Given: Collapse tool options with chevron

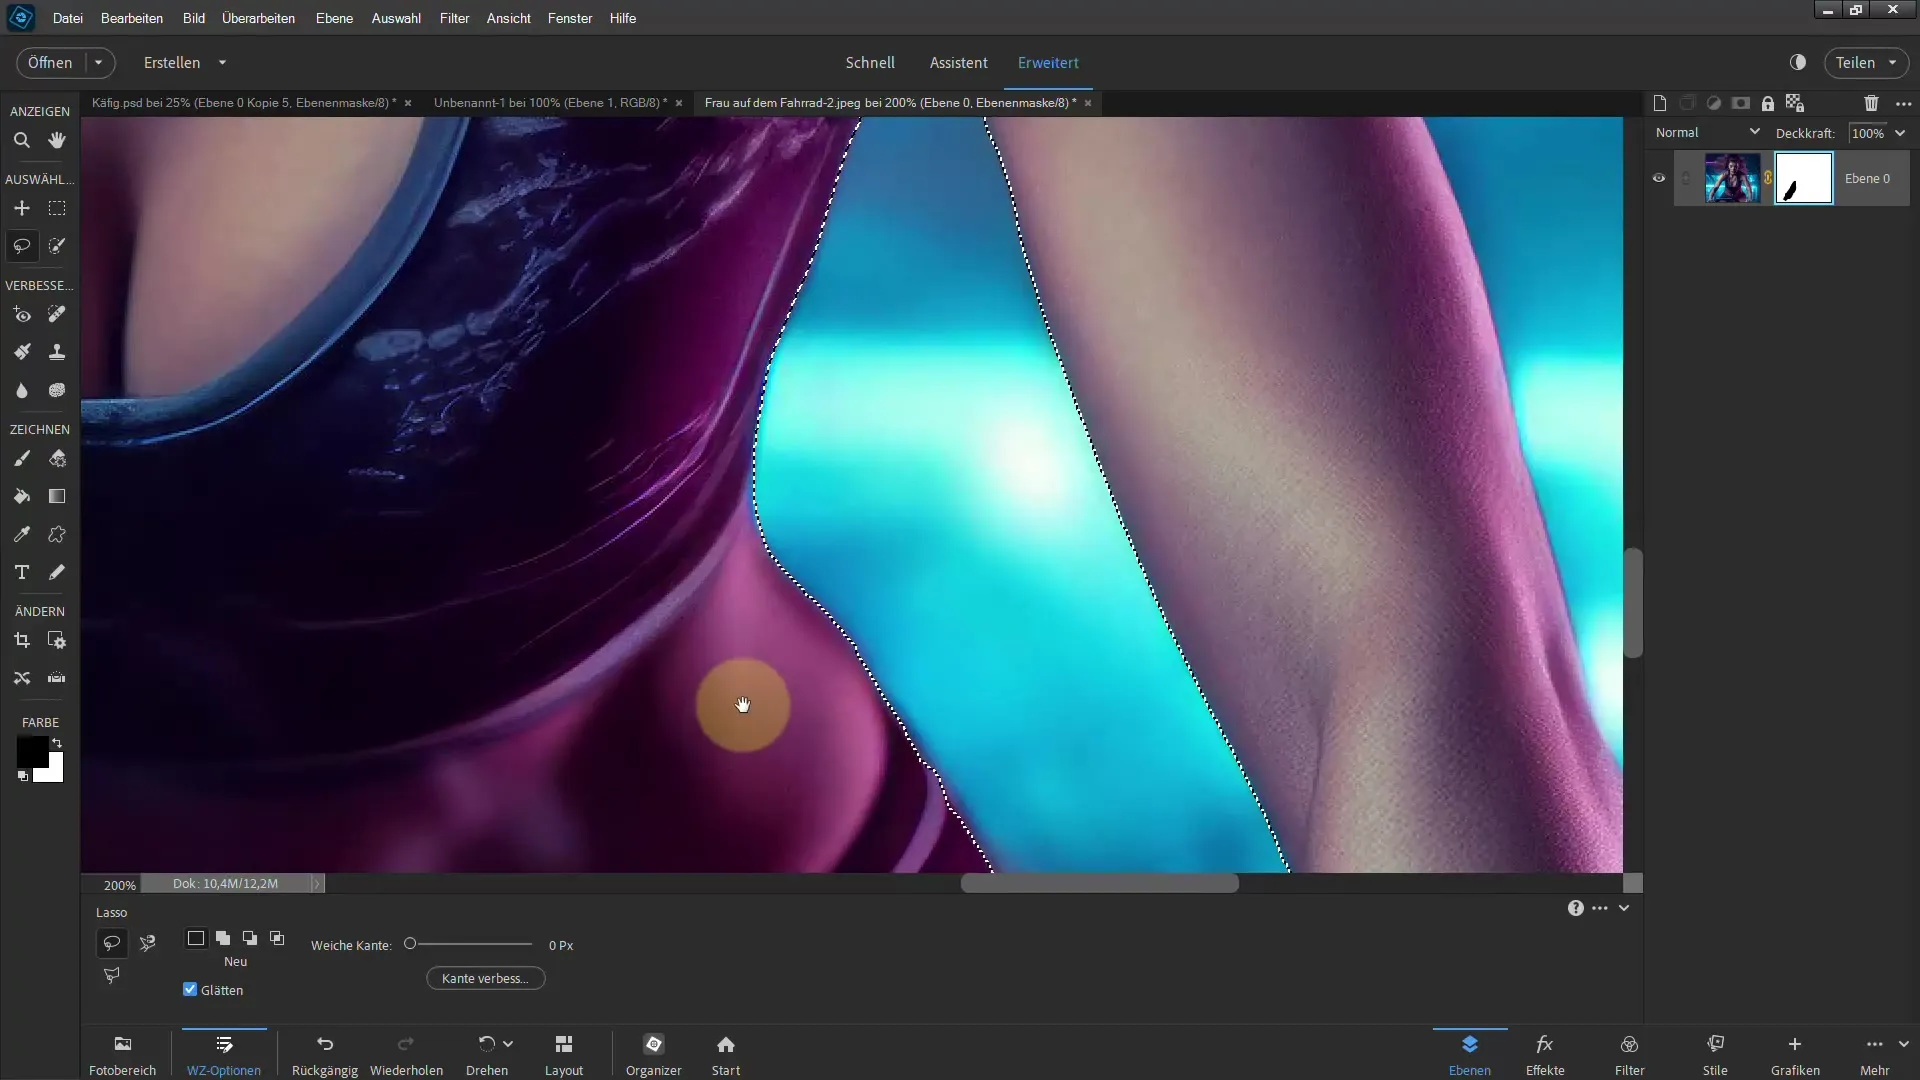Looking at the screenshot, I should point(1624,908).
